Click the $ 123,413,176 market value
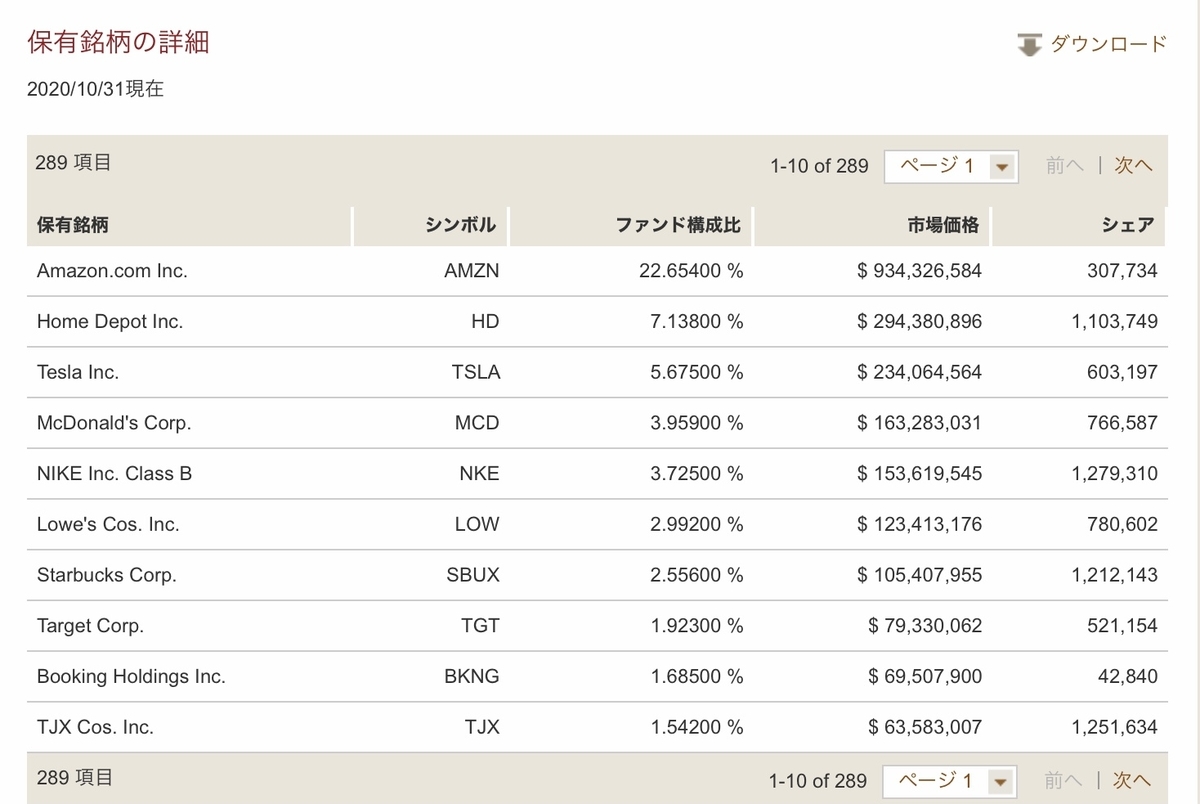 [920, 525]
